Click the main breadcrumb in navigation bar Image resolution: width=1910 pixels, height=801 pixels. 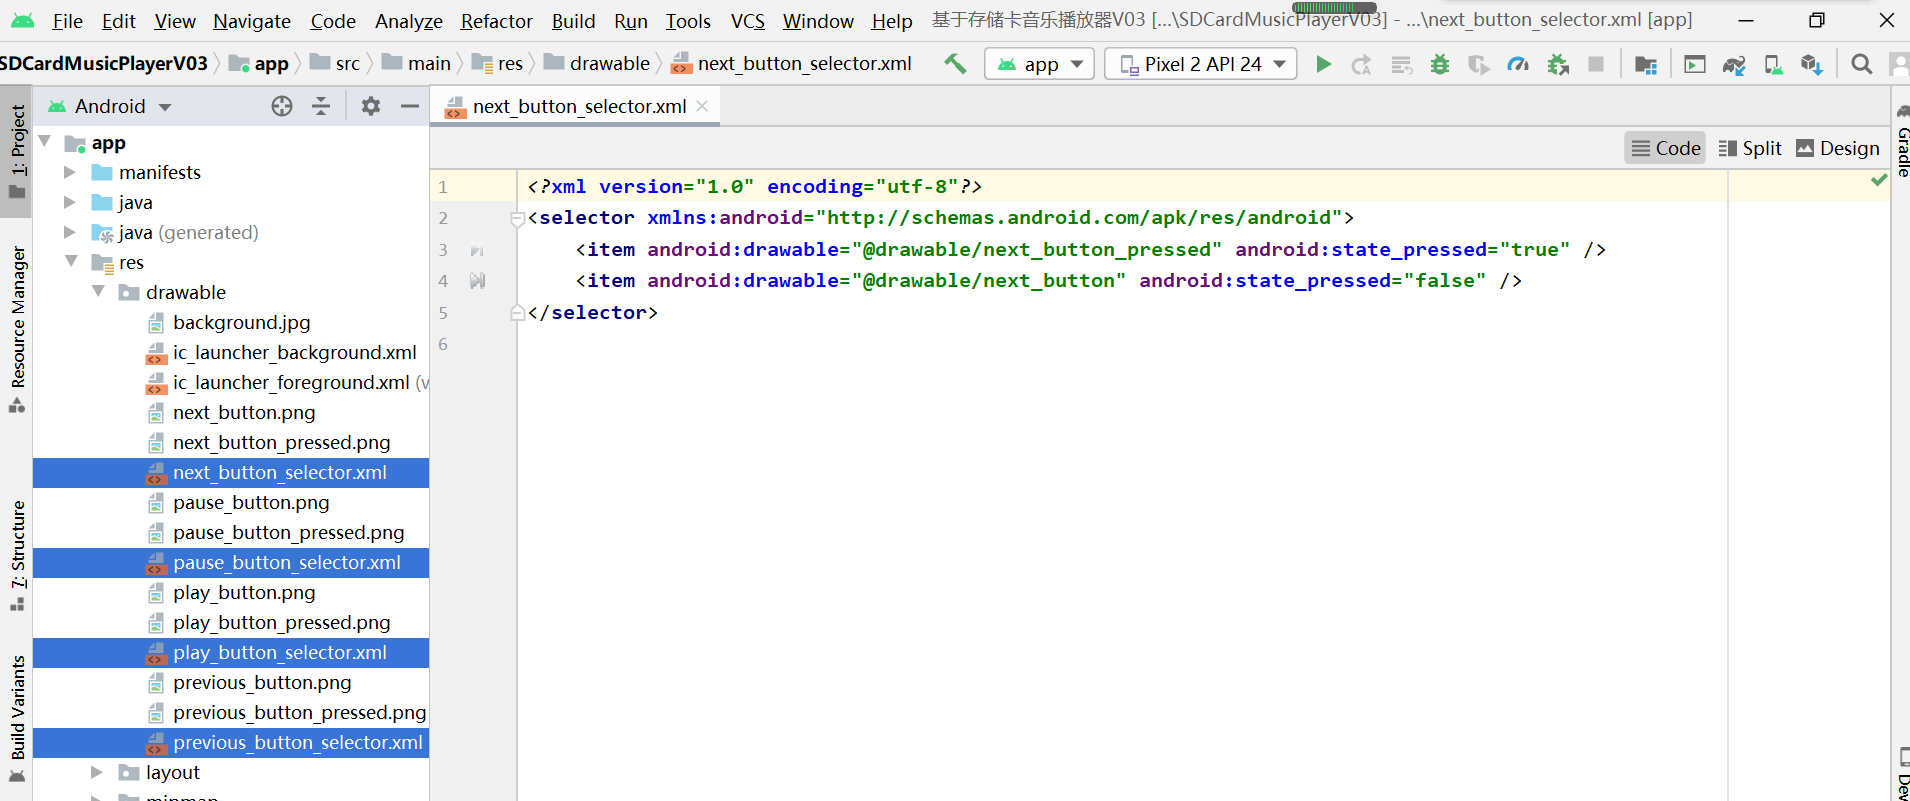pyautogui.click(x=417, y=63)
